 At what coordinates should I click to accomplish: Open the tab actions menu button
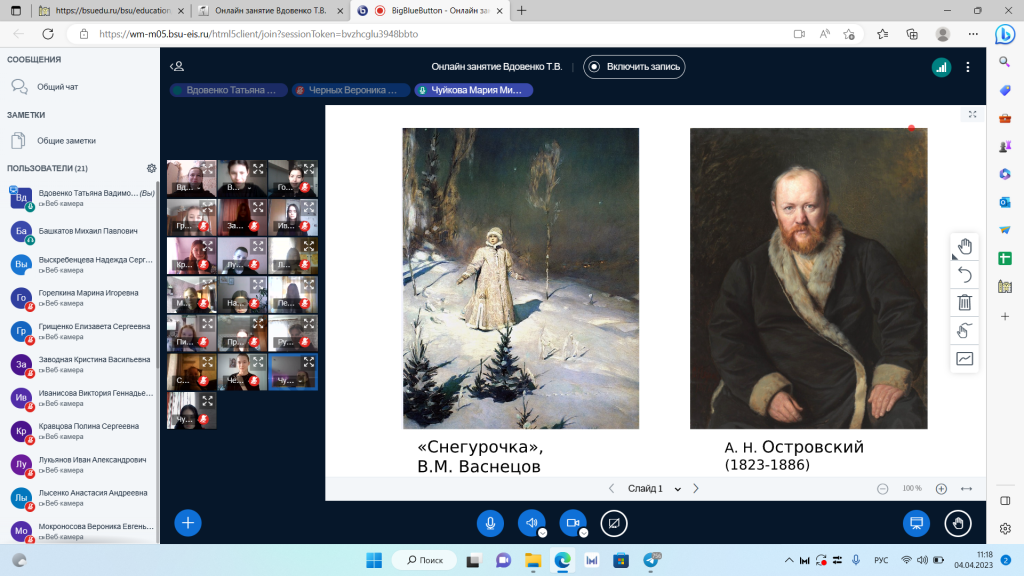coord(16,10)
